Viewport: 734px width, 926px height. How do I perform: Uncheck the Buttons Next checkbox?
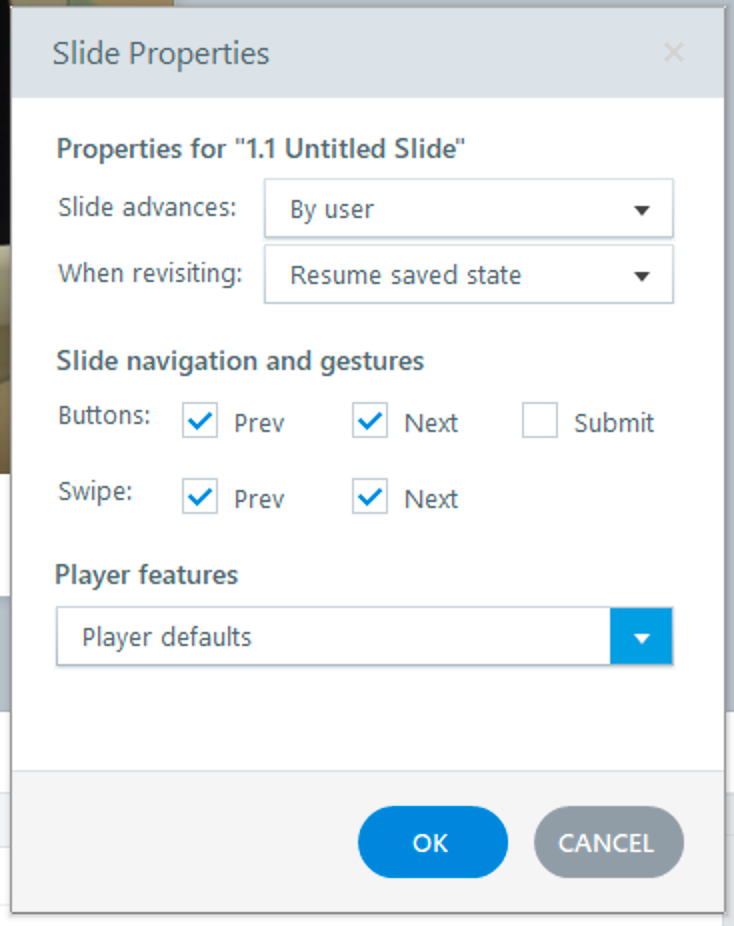(x=370, y=422)
